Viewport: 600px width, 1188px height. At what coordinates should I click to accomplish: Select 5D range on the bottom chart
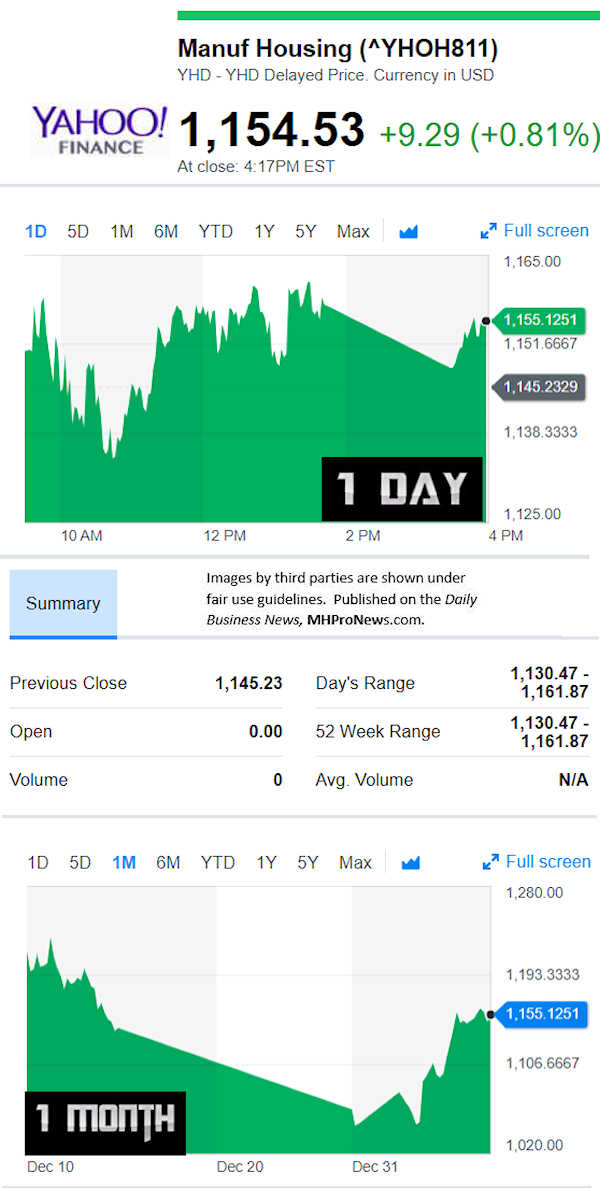click(x=80, y=863)
